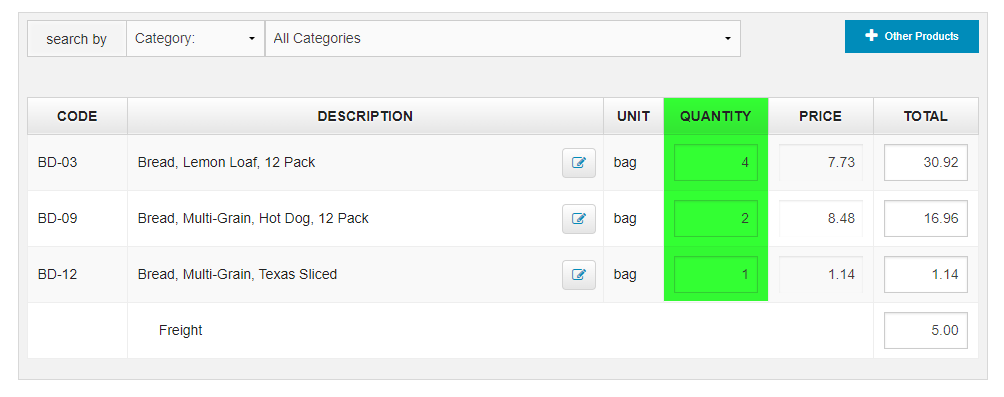
Task: Select quantity field for BD-09
Action: click(x=716, y=218)
